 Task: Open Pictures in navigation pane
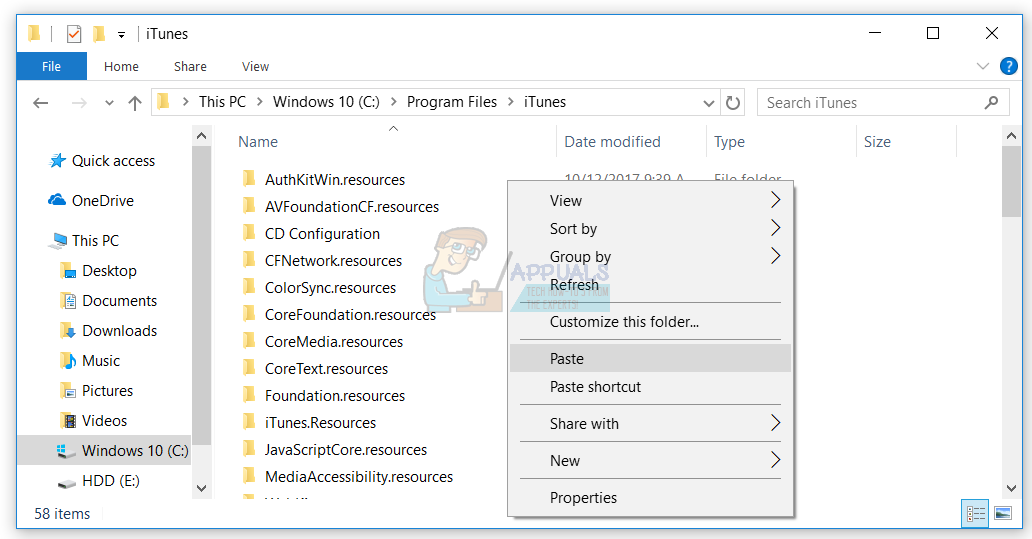[x=96, y=391]
